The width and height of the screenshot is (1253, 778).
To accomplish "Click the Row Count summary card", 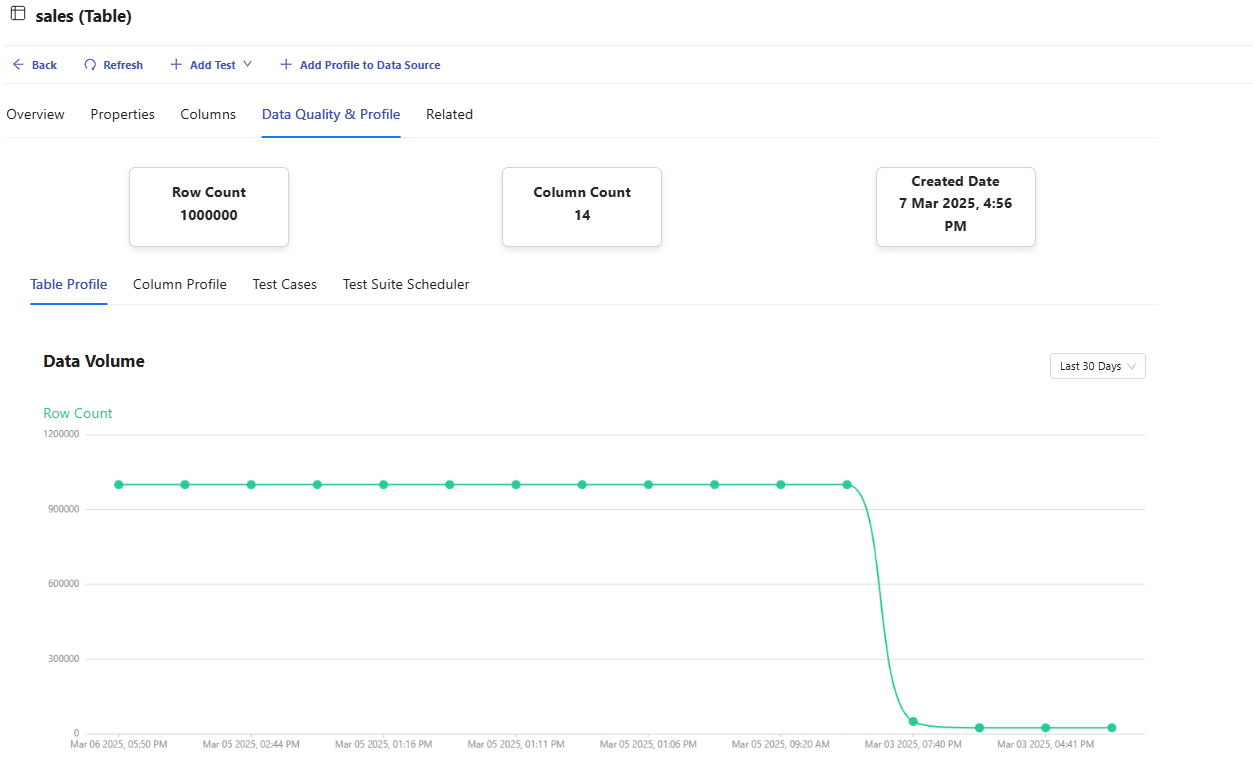I will [209, 207].
